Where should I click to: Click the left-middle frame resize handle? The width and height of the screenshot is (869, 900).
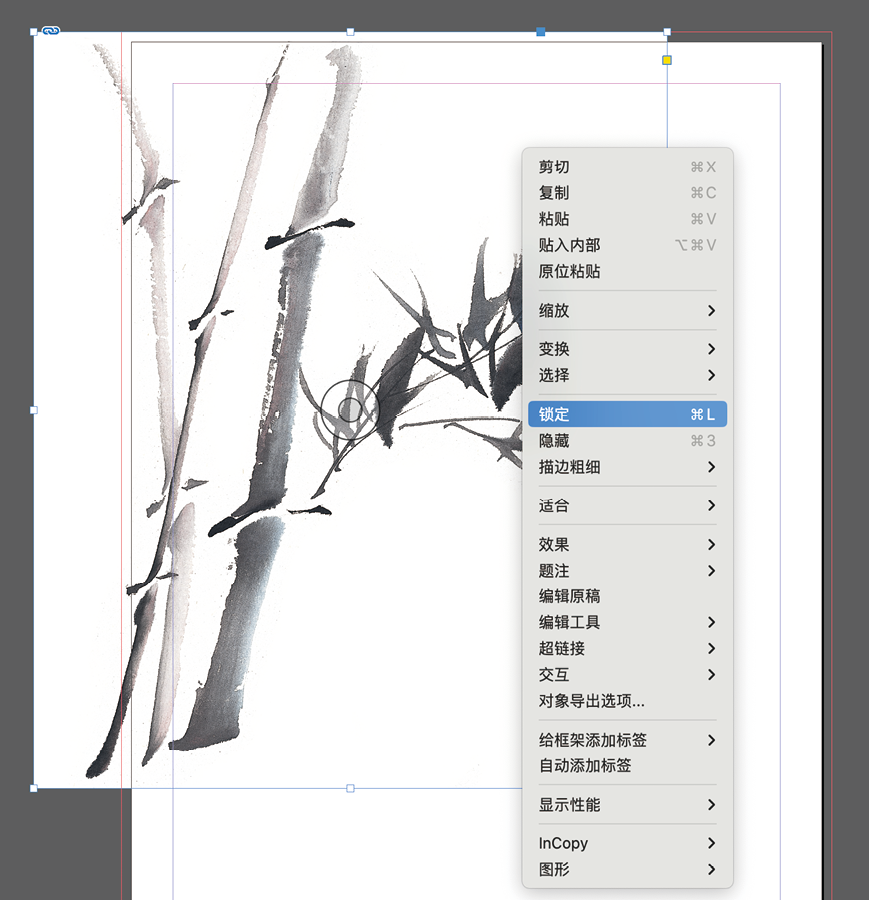click(x=34, y=410)
